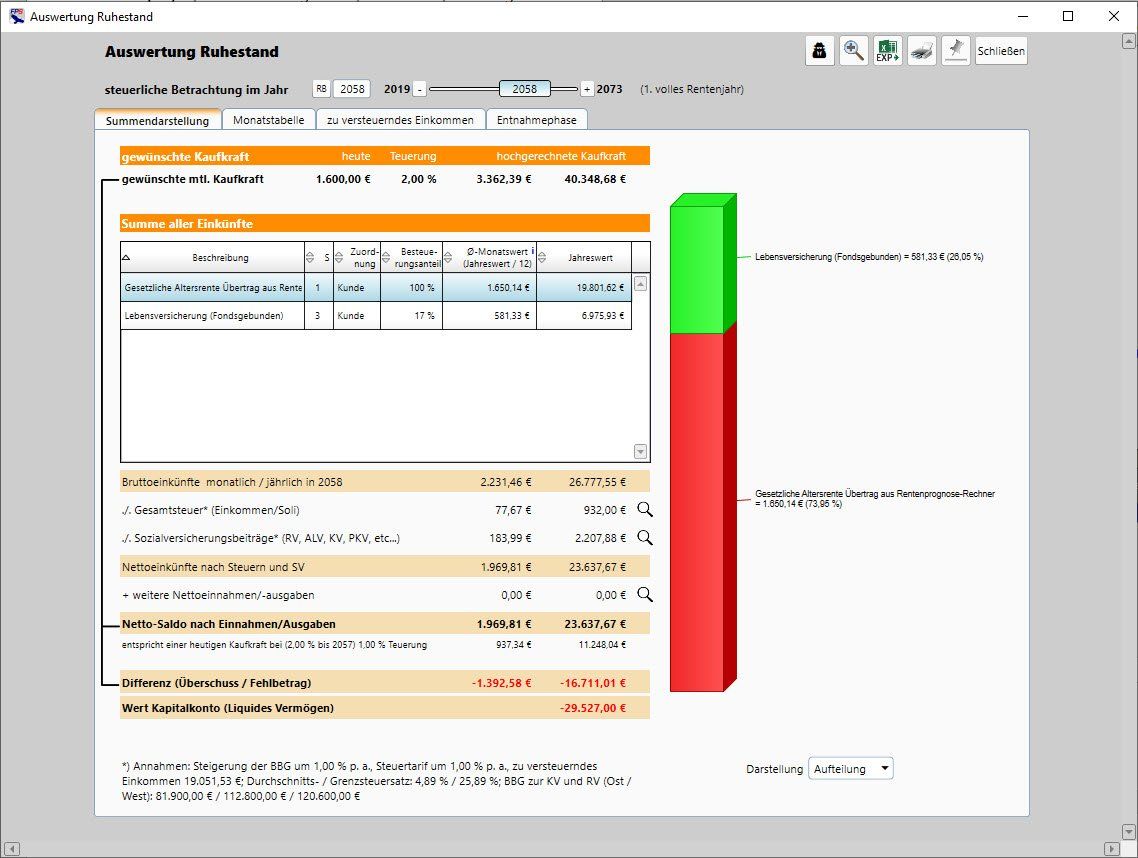Open the Entnahmephase tab
Image resolution: width=1138 pixels, height=858 pixels.
click(536, 120)
